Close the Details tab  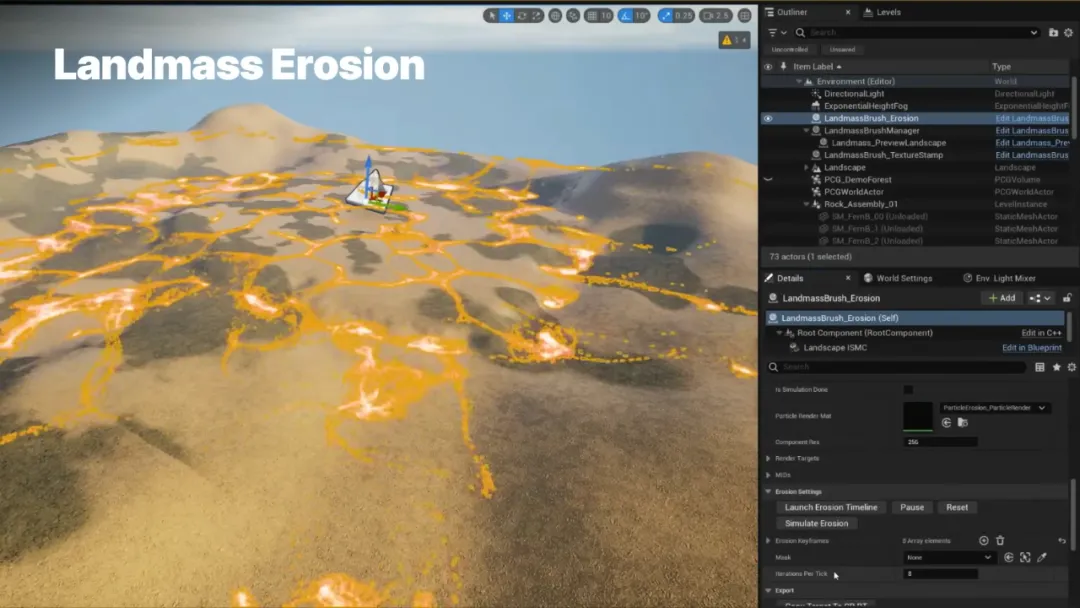tap(848, 278)
